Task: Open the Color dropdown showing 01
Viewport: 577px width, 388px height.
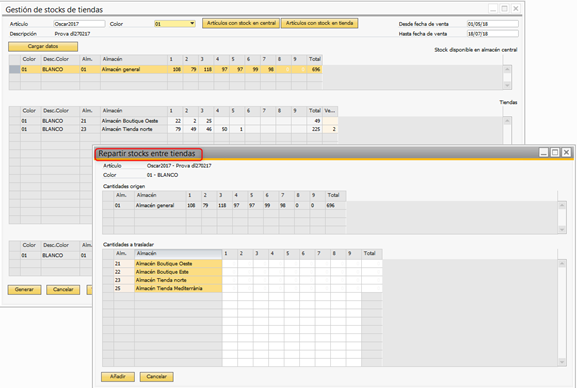Action: pos(174,24)
